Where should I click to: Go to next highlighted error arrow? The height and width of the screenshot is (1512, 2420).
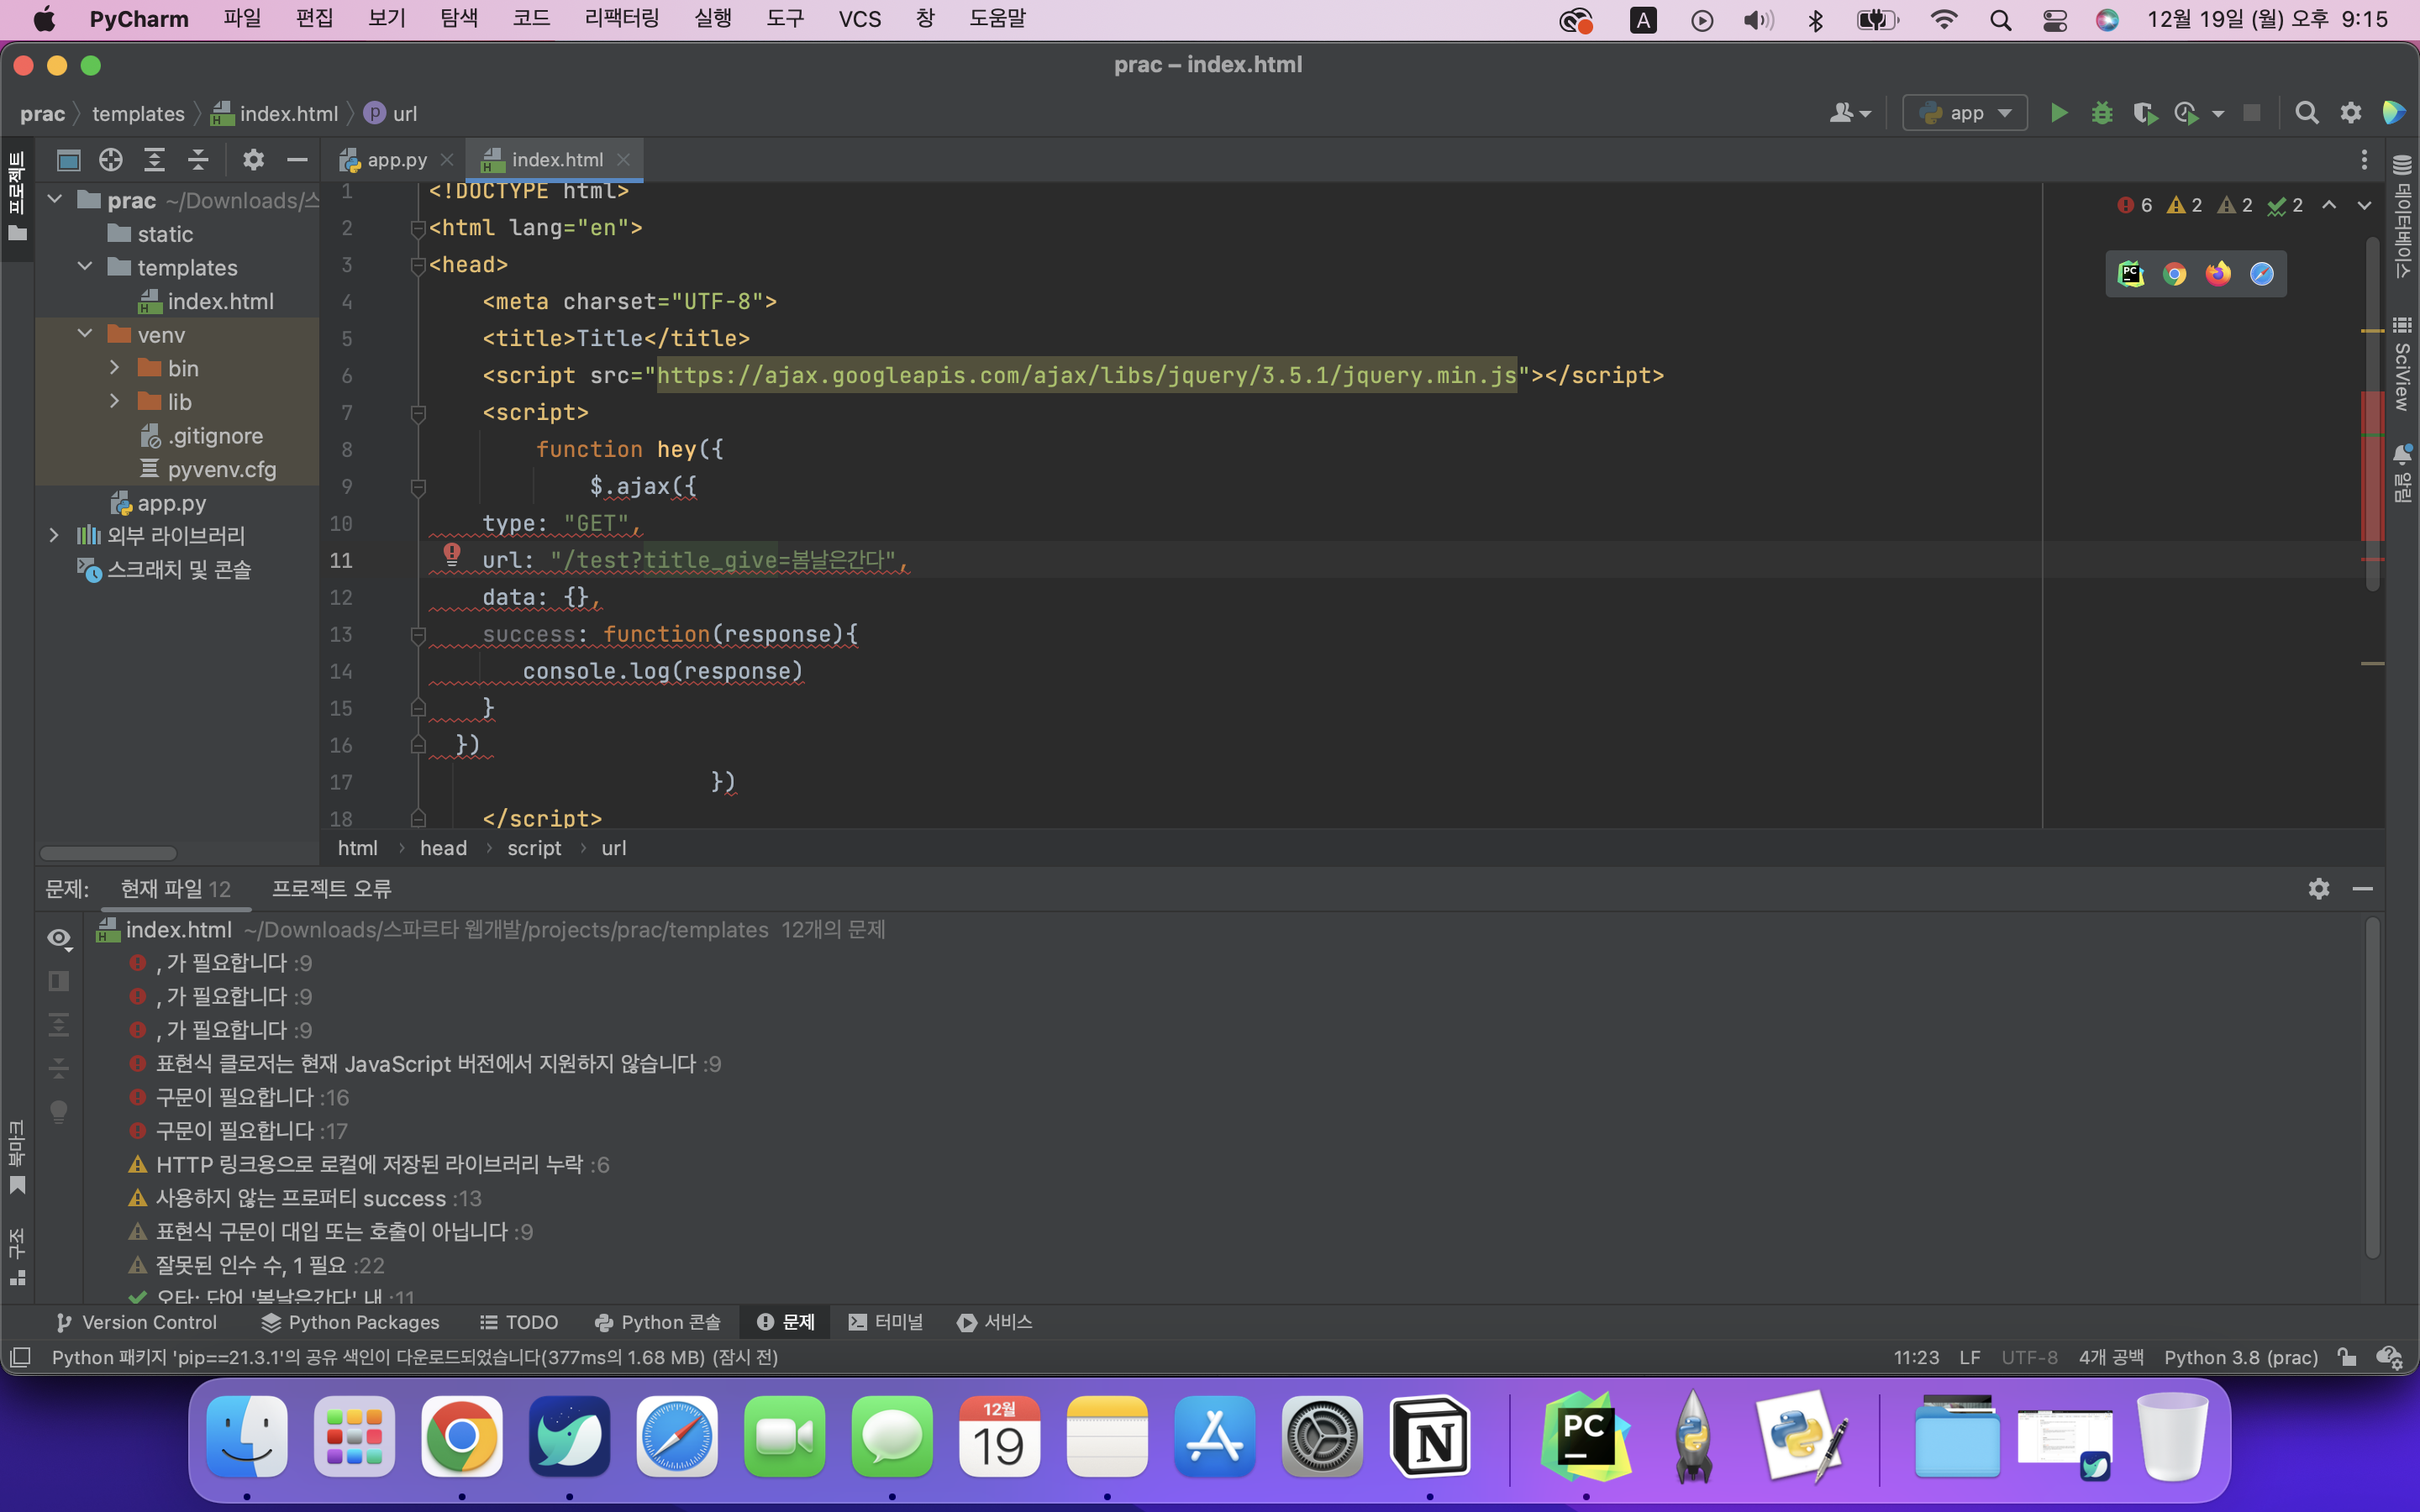coord(2364,205)
